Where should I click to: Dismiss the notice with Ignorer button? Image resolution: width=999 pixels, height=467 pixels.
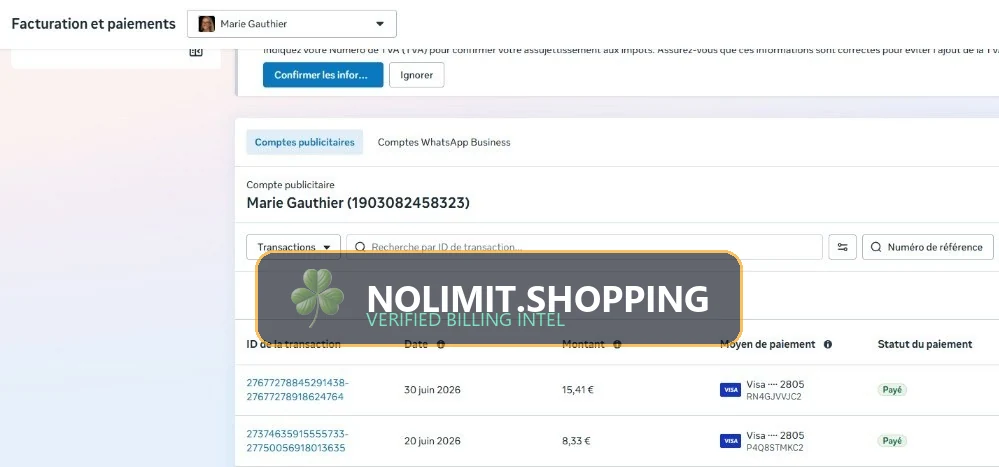(417, 75)
